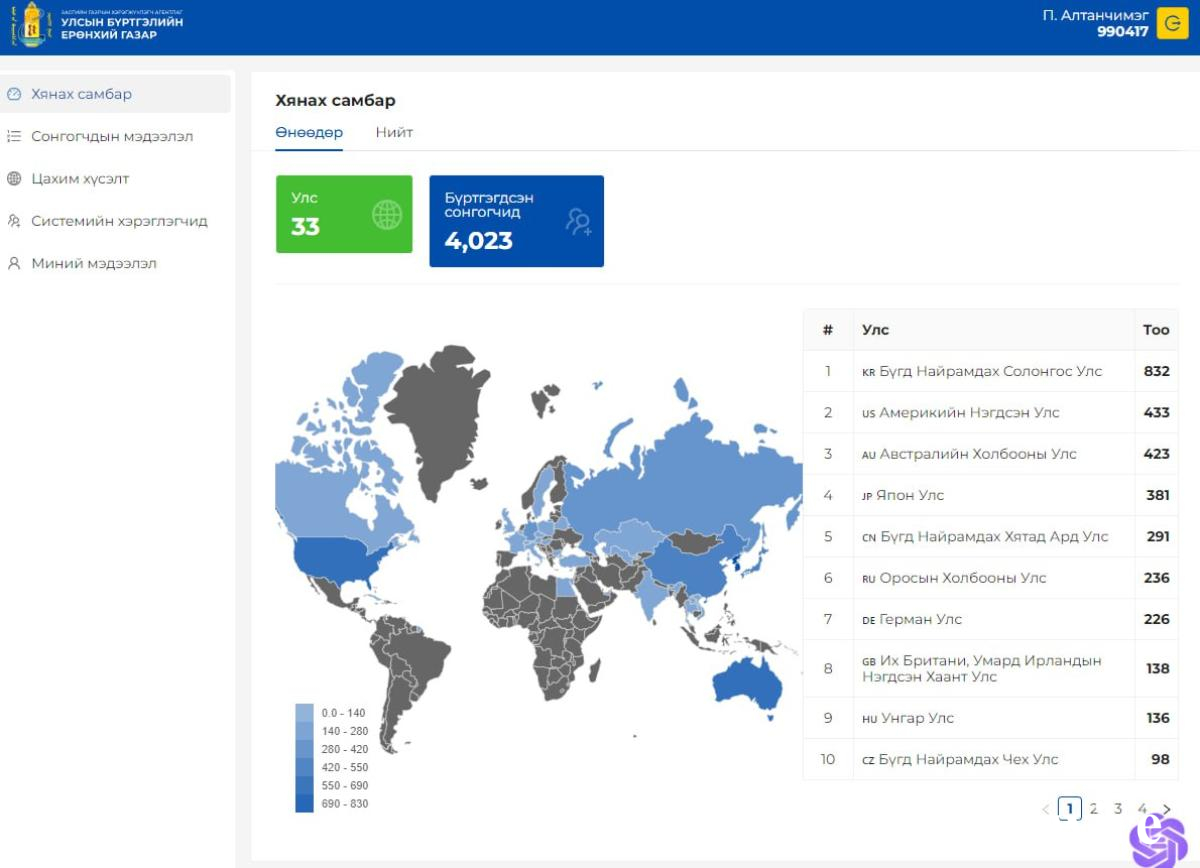Image resolution: width=1200 pixels, height=868 pixels.
Task: Open page 3 of the country table
Action: (1118, 809)
